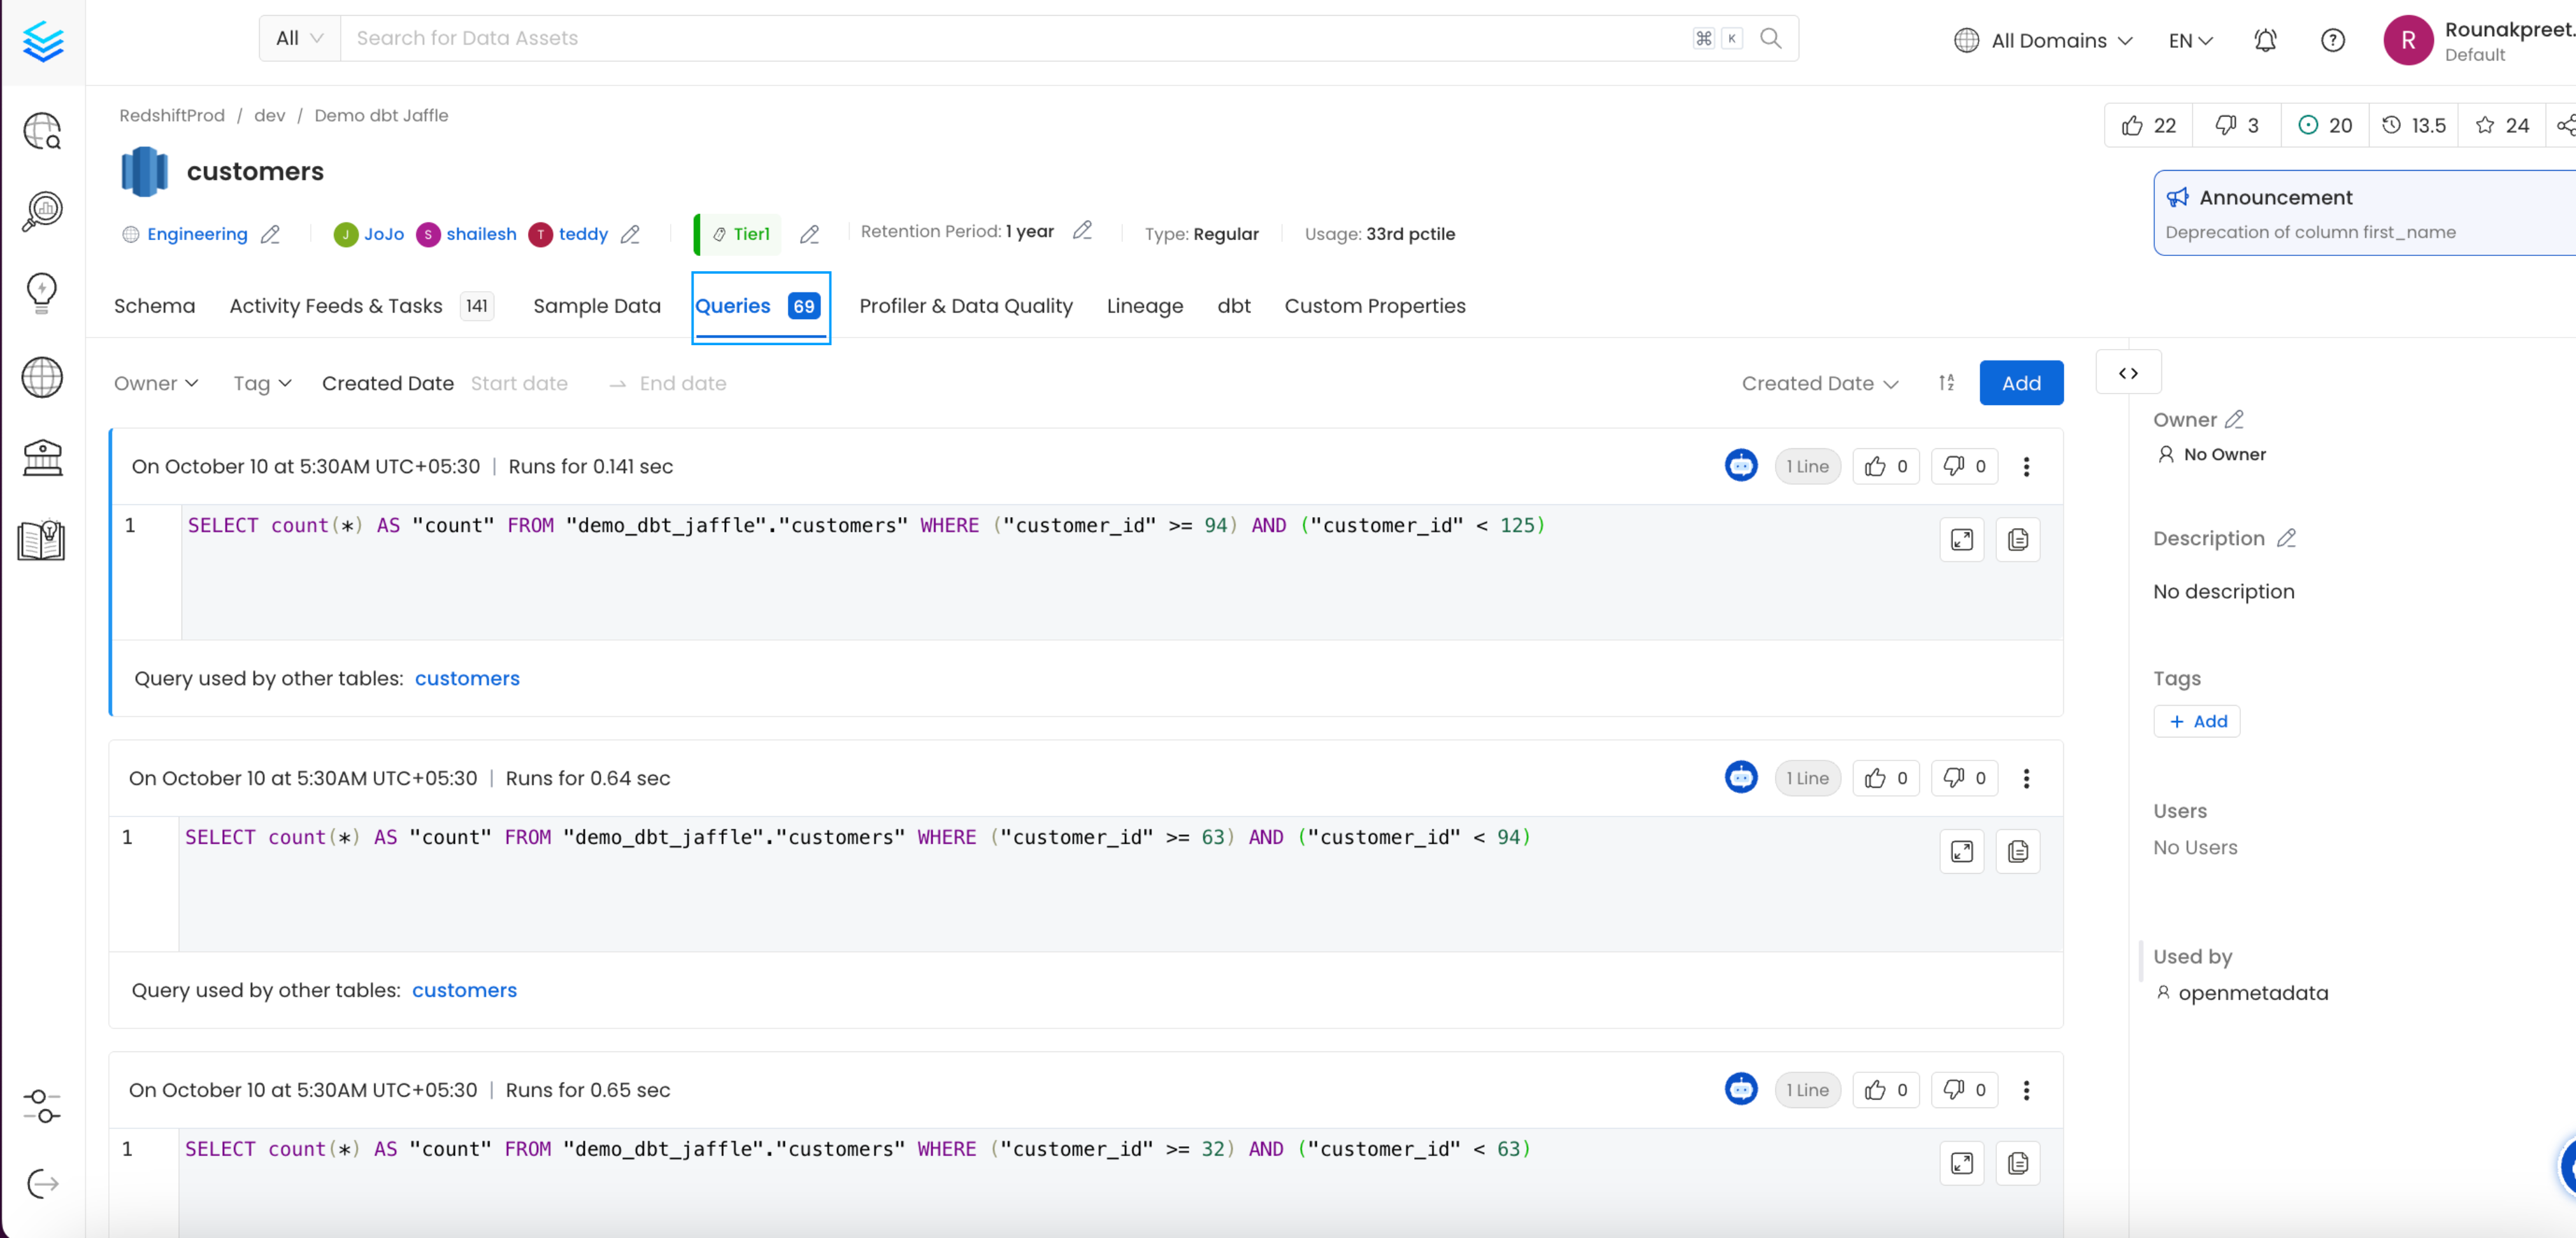Open the Glossary book icon in sidebar
The width and height of the screenshot is (2576, 1238).
click(42, 540)
